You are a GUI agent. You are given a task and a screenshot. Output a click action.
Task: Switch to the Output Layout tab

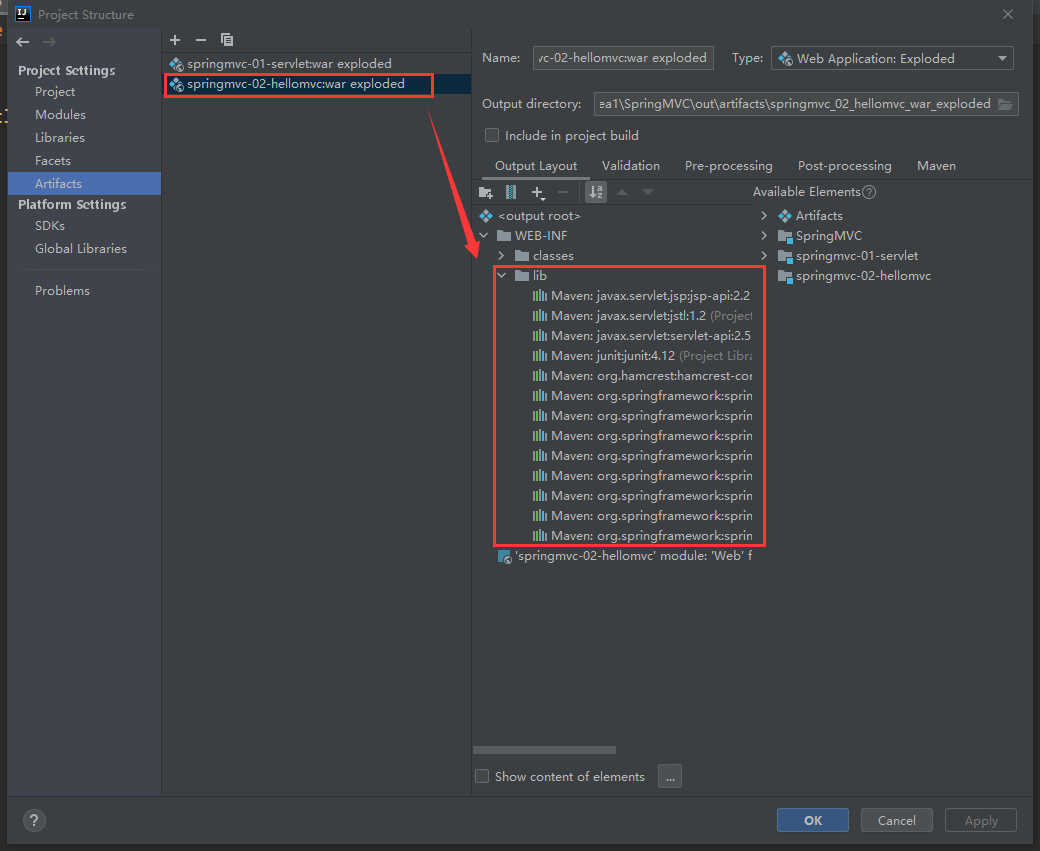tap(536, 166)
